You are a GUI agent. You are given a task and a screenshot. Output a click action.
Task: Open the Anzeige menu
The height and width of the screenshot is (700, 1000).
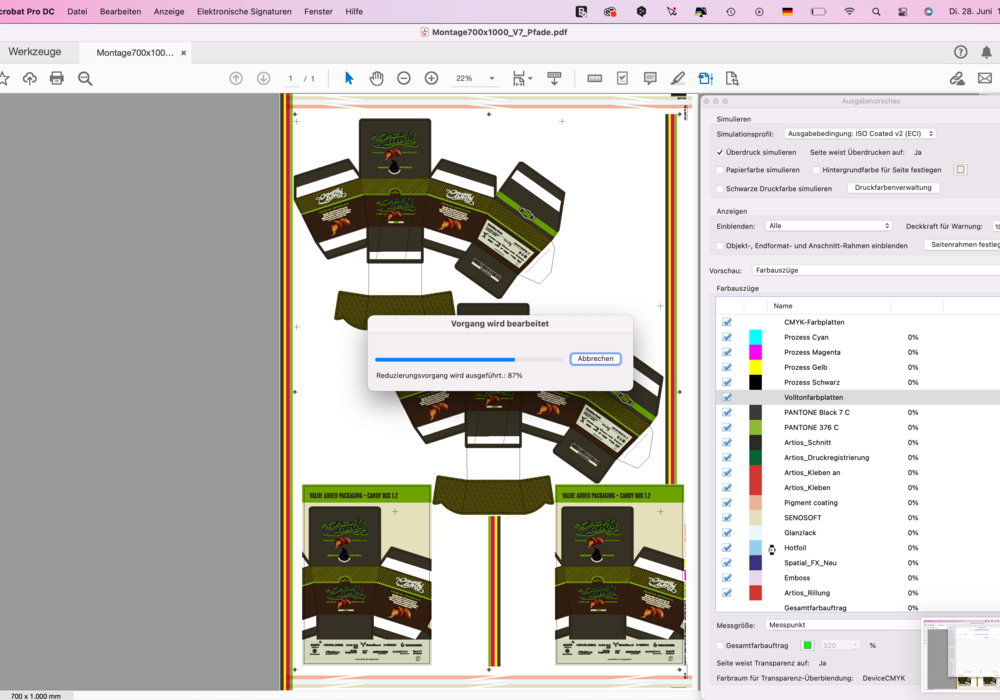click(169, 11)
